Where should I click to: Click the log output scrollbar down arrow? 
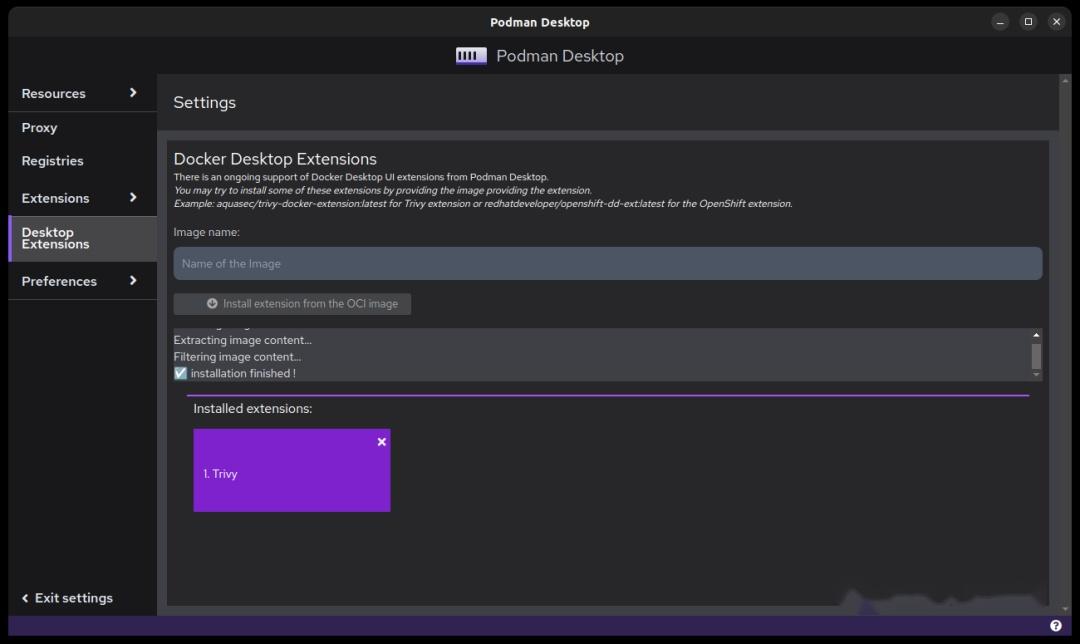[x=1036, y=376]
